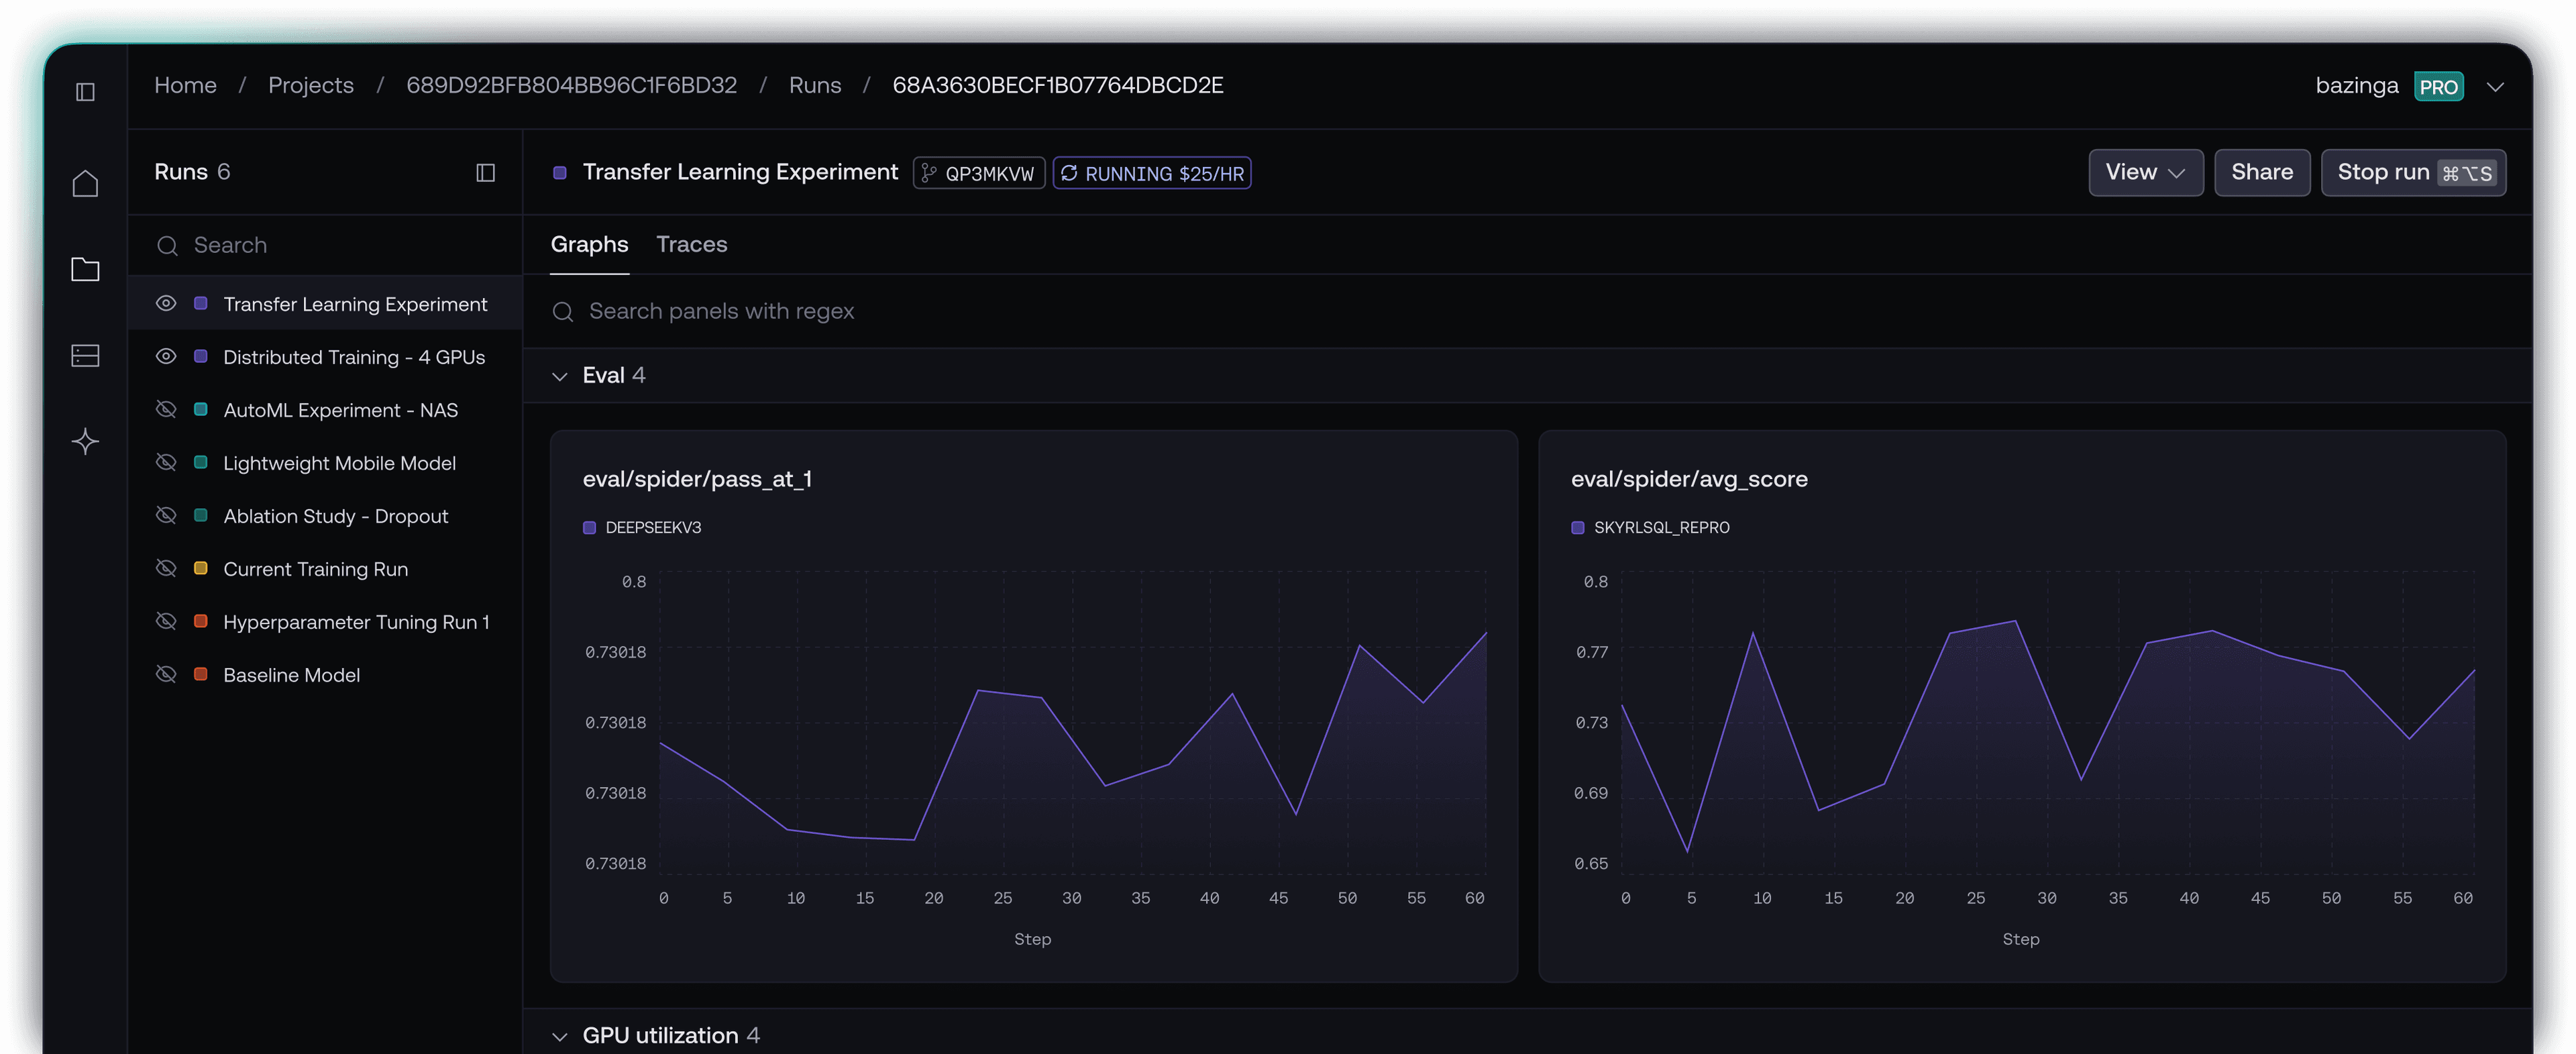
Task: Click the RUNNING $25/HR status badge
Action: (1151, 173)
